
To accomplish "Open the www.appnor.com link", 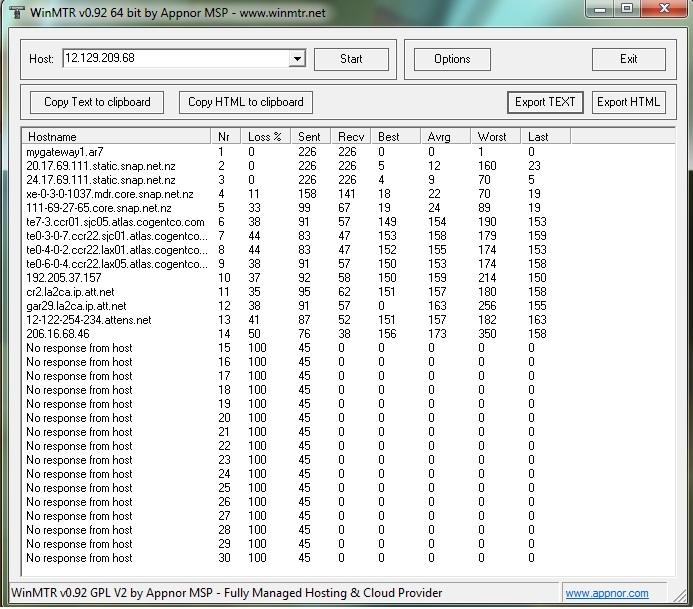I will pos(607,593).
